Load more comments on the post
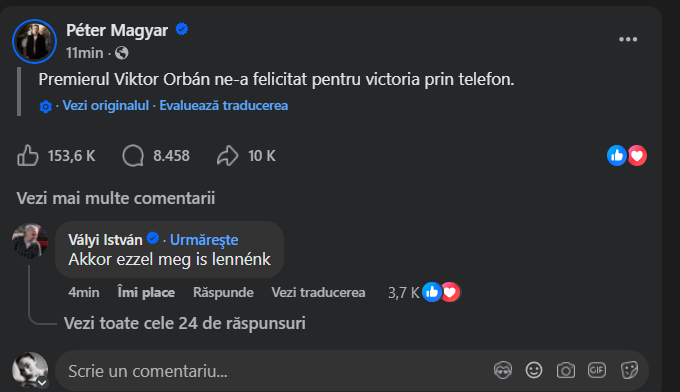The image size is (680, 392). click(116, 198)
